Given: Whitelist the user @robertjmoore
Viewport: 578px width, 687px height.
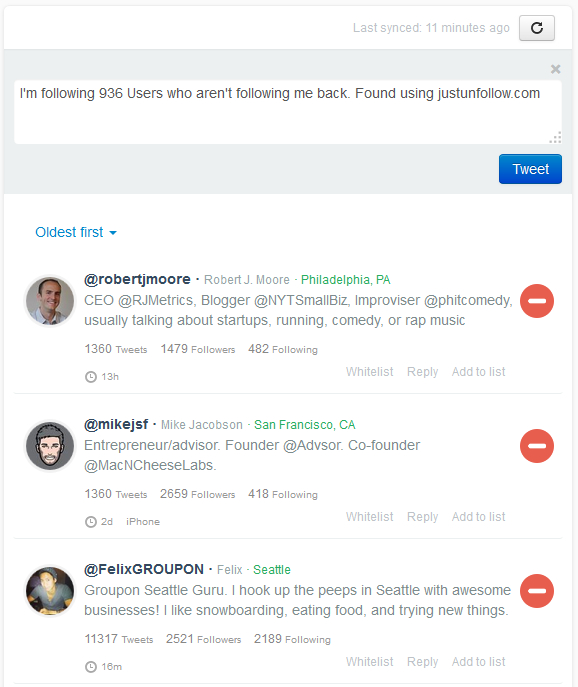Looking at the screenshot, I should (369, 372).
